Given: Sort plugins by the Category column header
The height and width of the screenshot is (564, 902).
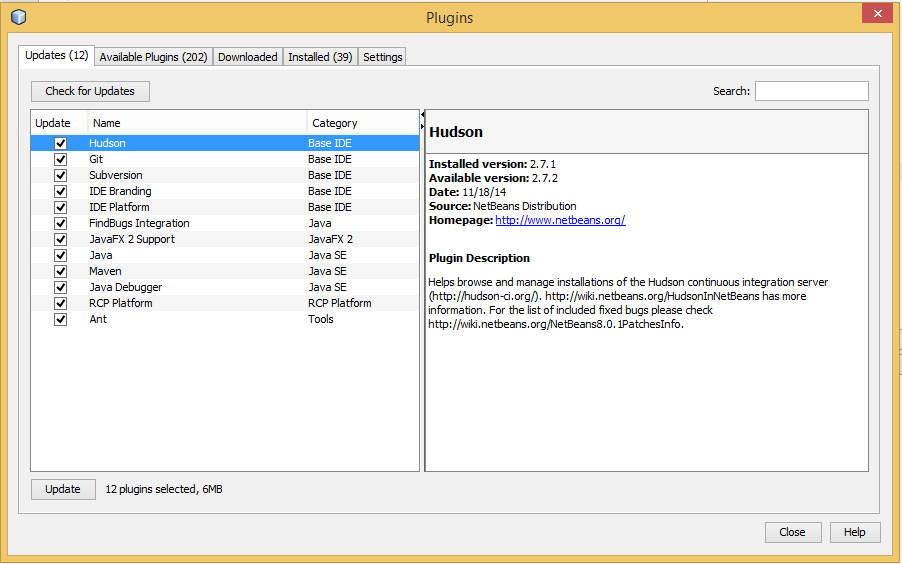Looking at the screenshot, I should pos(362,123).
